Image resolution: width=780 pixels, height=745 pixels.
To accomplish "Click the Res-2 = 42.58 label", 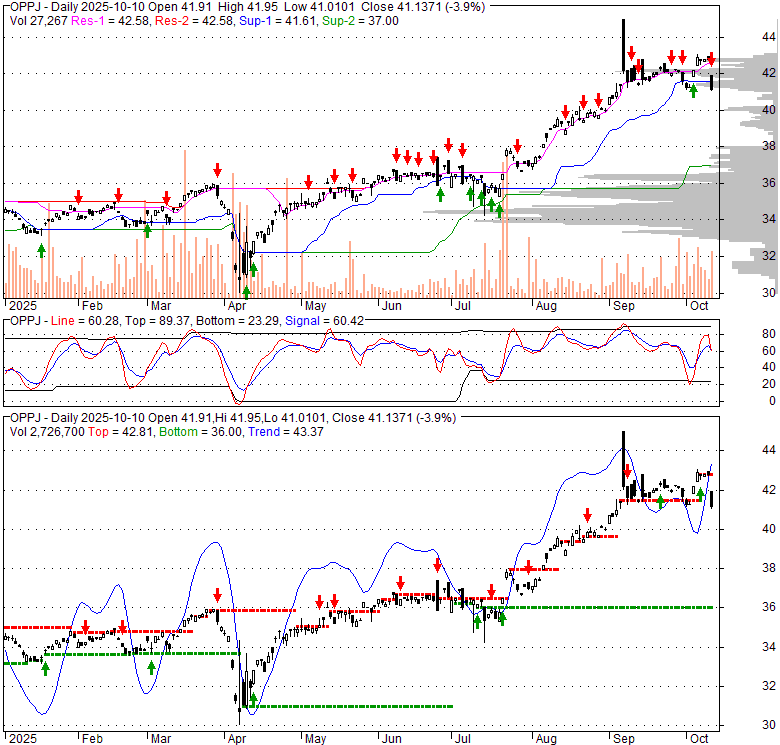I will (x=195, y=21).
